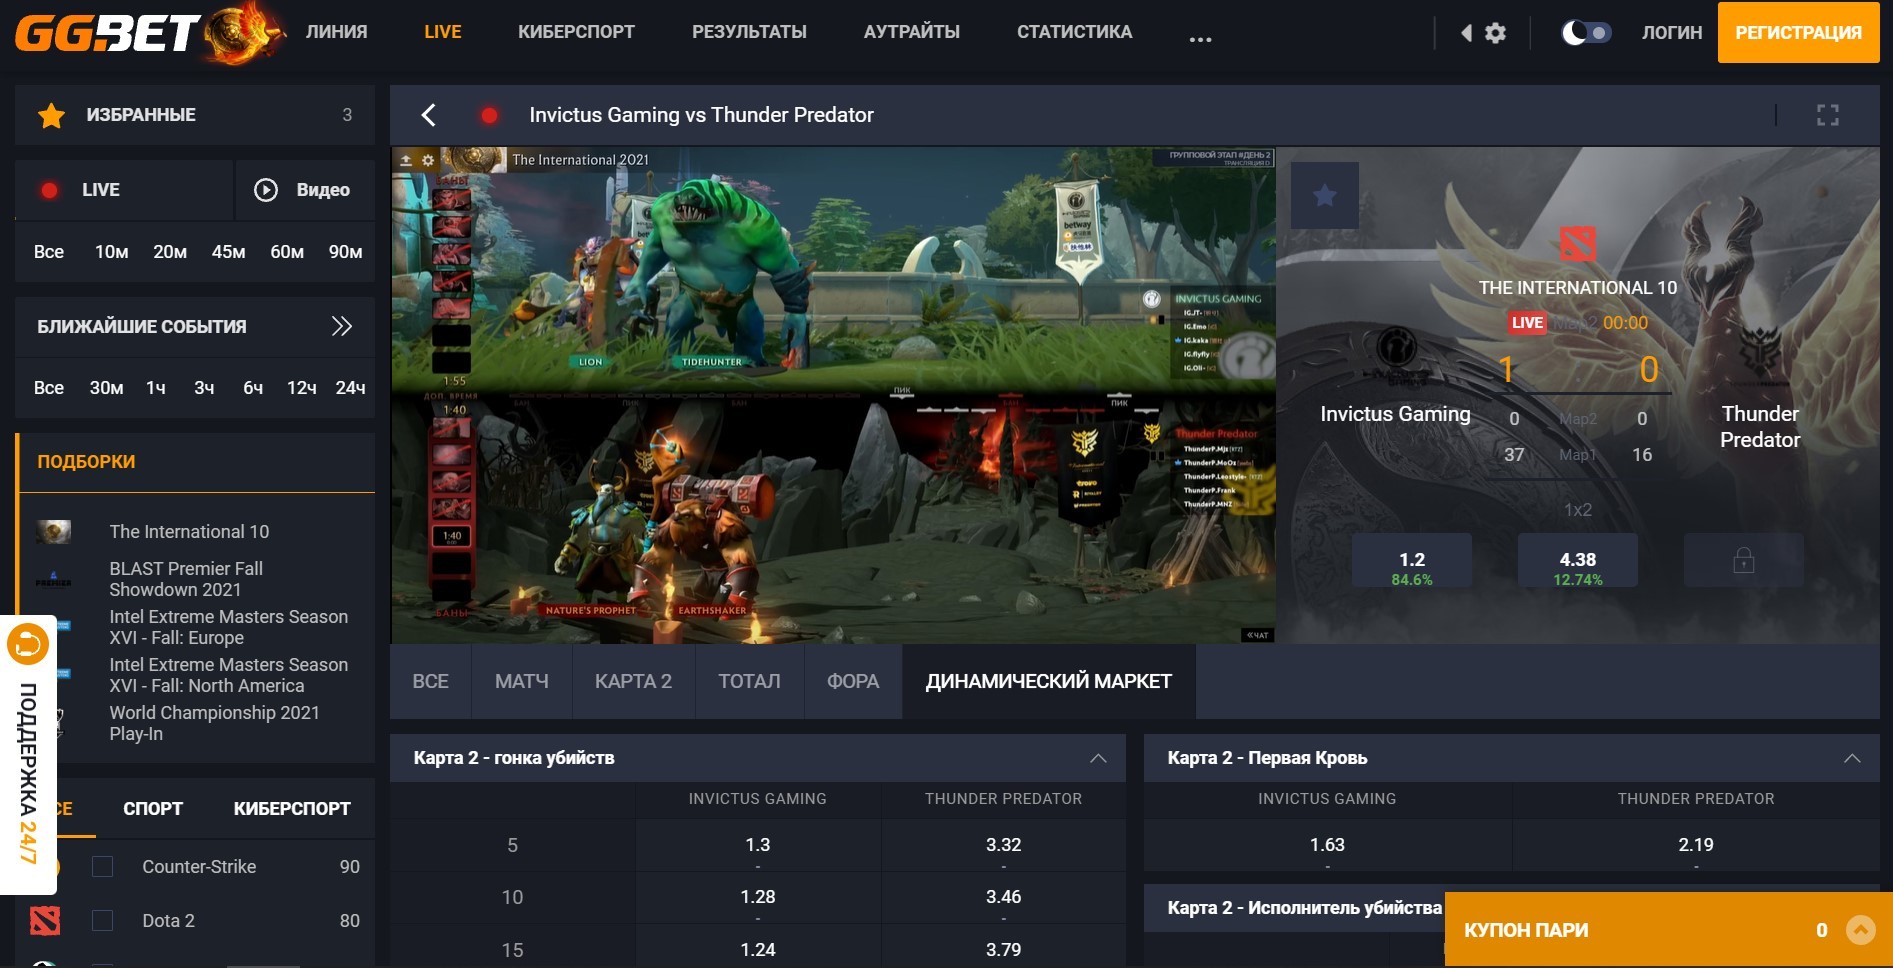Filter upcoming events to 12ч
This screenshot has height=968, width=1893.
(301, 388)
